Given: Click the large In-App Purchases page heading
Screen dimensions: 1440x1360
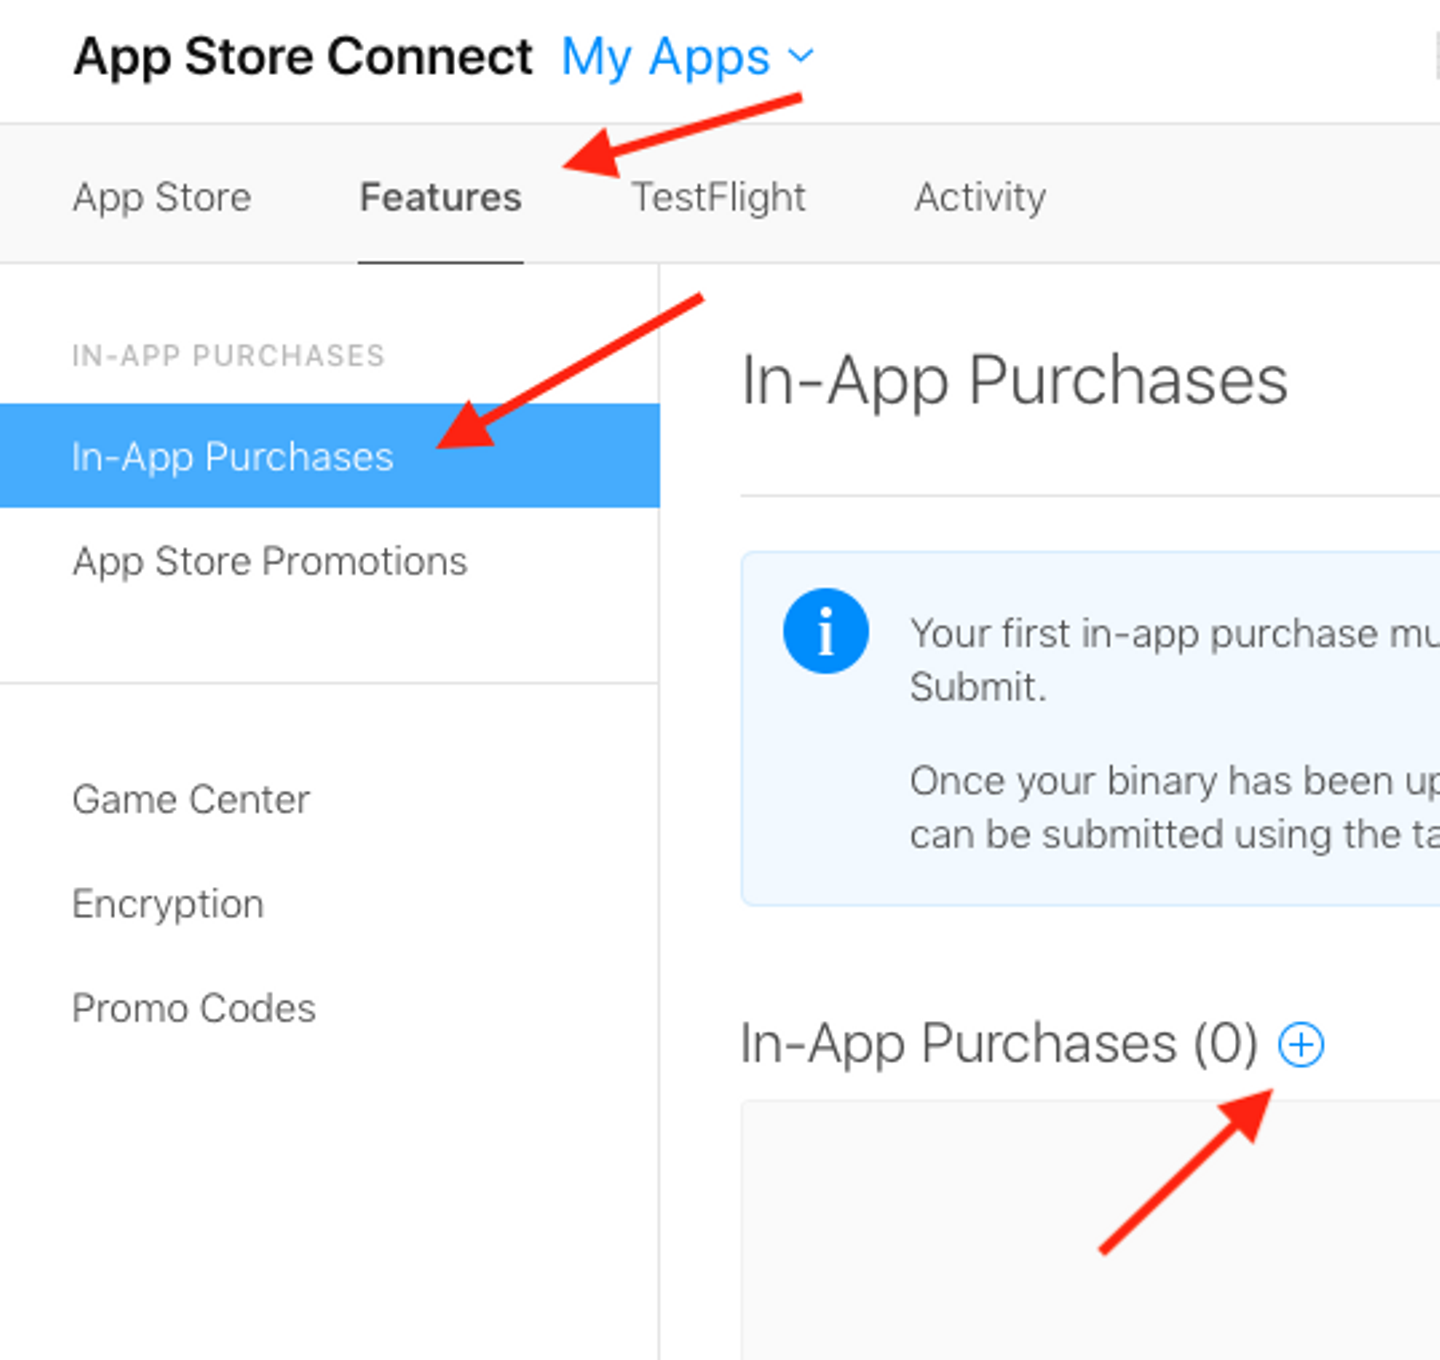Looking at the screenshot, I should tap(1014, 381).
